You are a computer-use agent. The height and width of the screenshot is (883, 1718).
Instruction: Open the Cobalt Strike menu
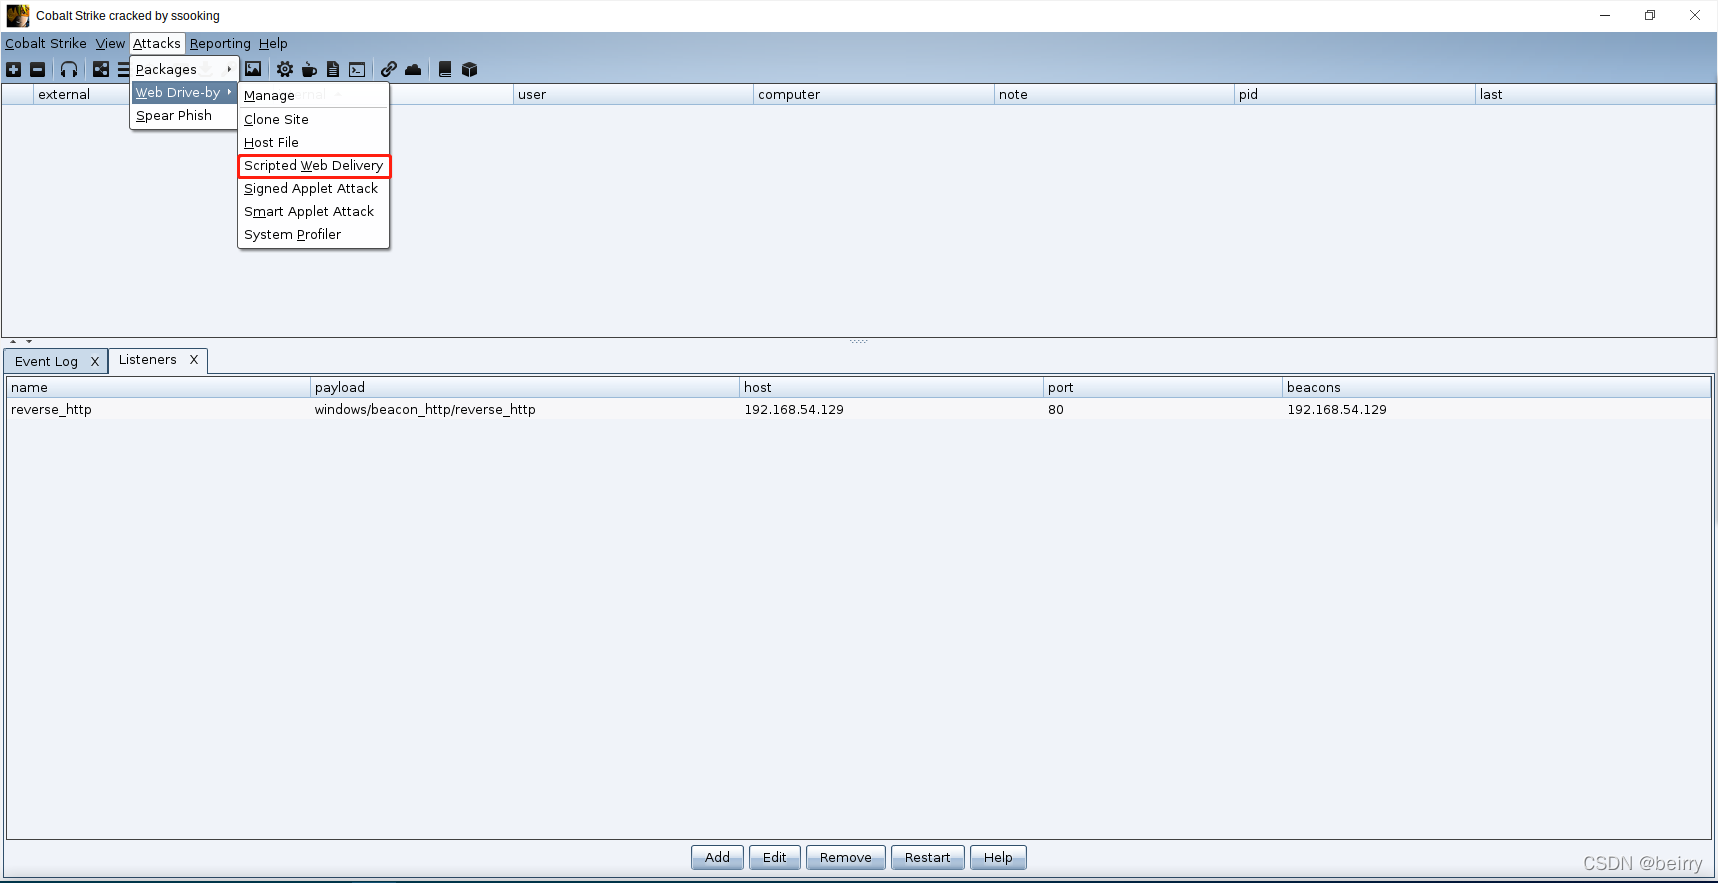pos(46,43)
